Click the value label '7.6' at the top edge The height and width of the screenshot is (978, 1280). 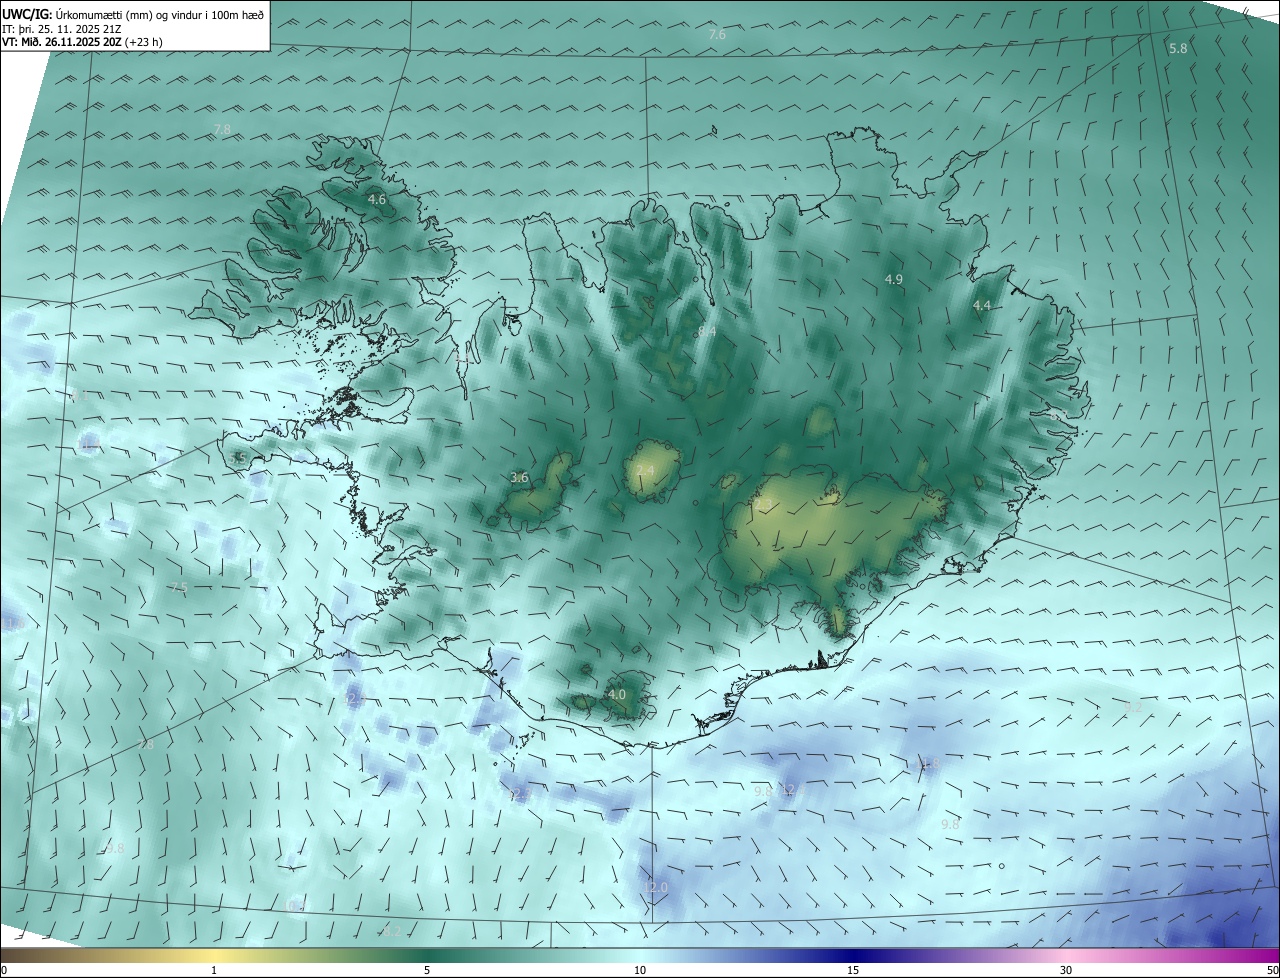point(717,35)
